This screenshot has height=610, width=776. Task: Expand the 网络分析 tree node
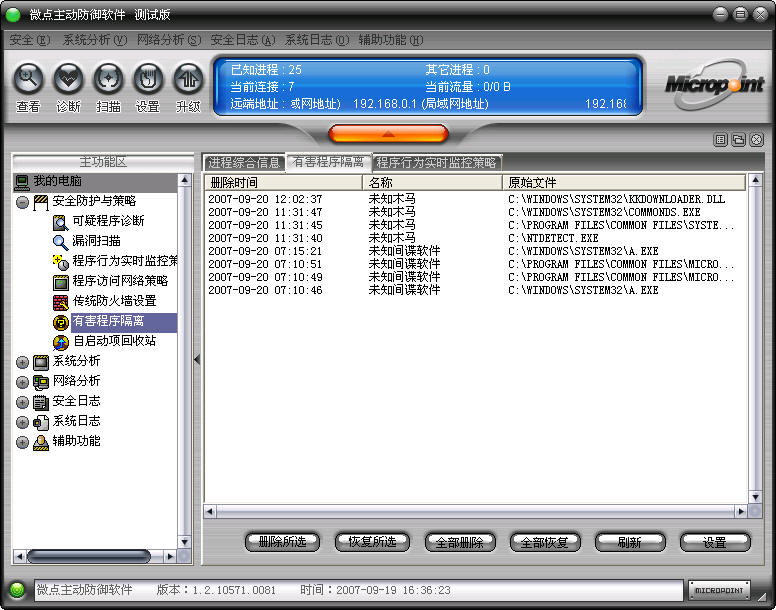(22, 382)
